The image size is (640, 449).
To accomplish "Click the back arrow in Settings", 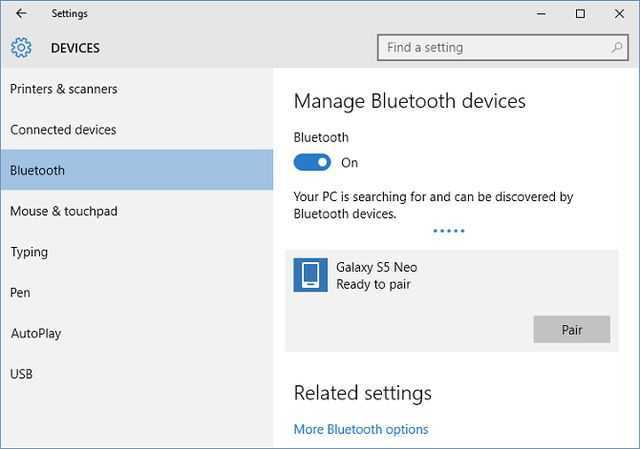I will click(21, 13).
